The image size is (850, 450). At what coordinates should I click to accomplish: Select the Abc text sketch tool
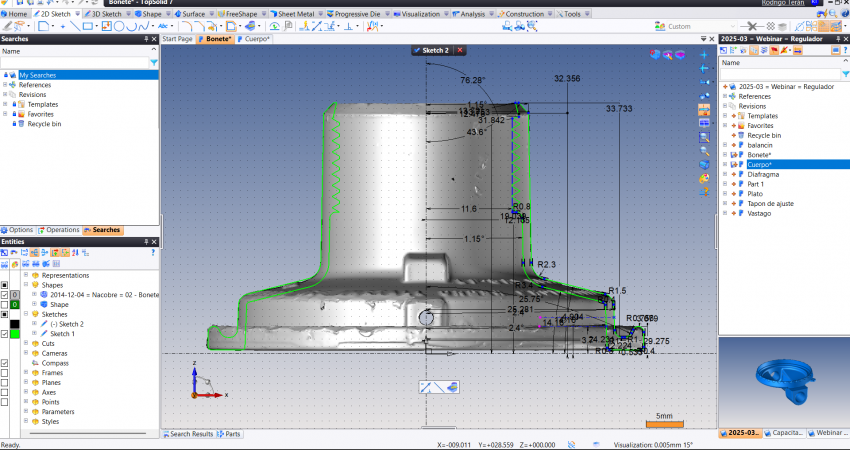(163, 26)
